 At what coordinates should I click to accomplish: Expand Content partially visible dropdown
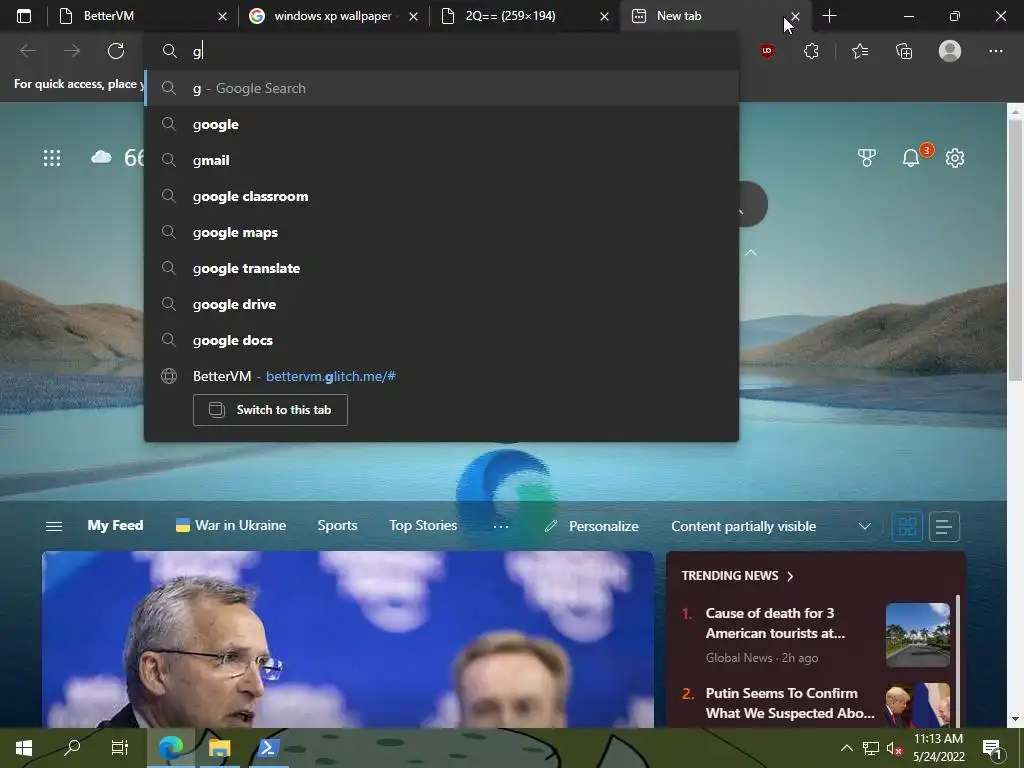coord(865,526)
